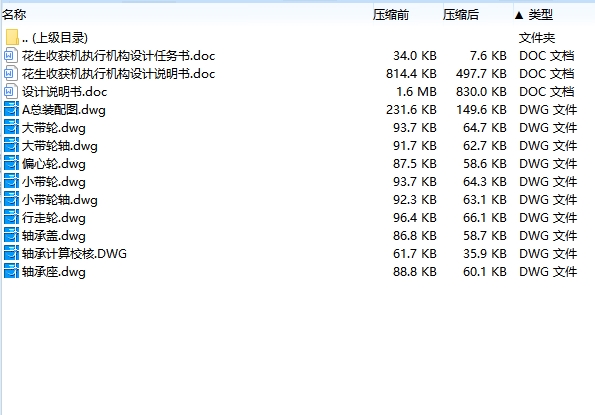Click DWG 文件 type of A总装配图.dwg

[548, 110]
